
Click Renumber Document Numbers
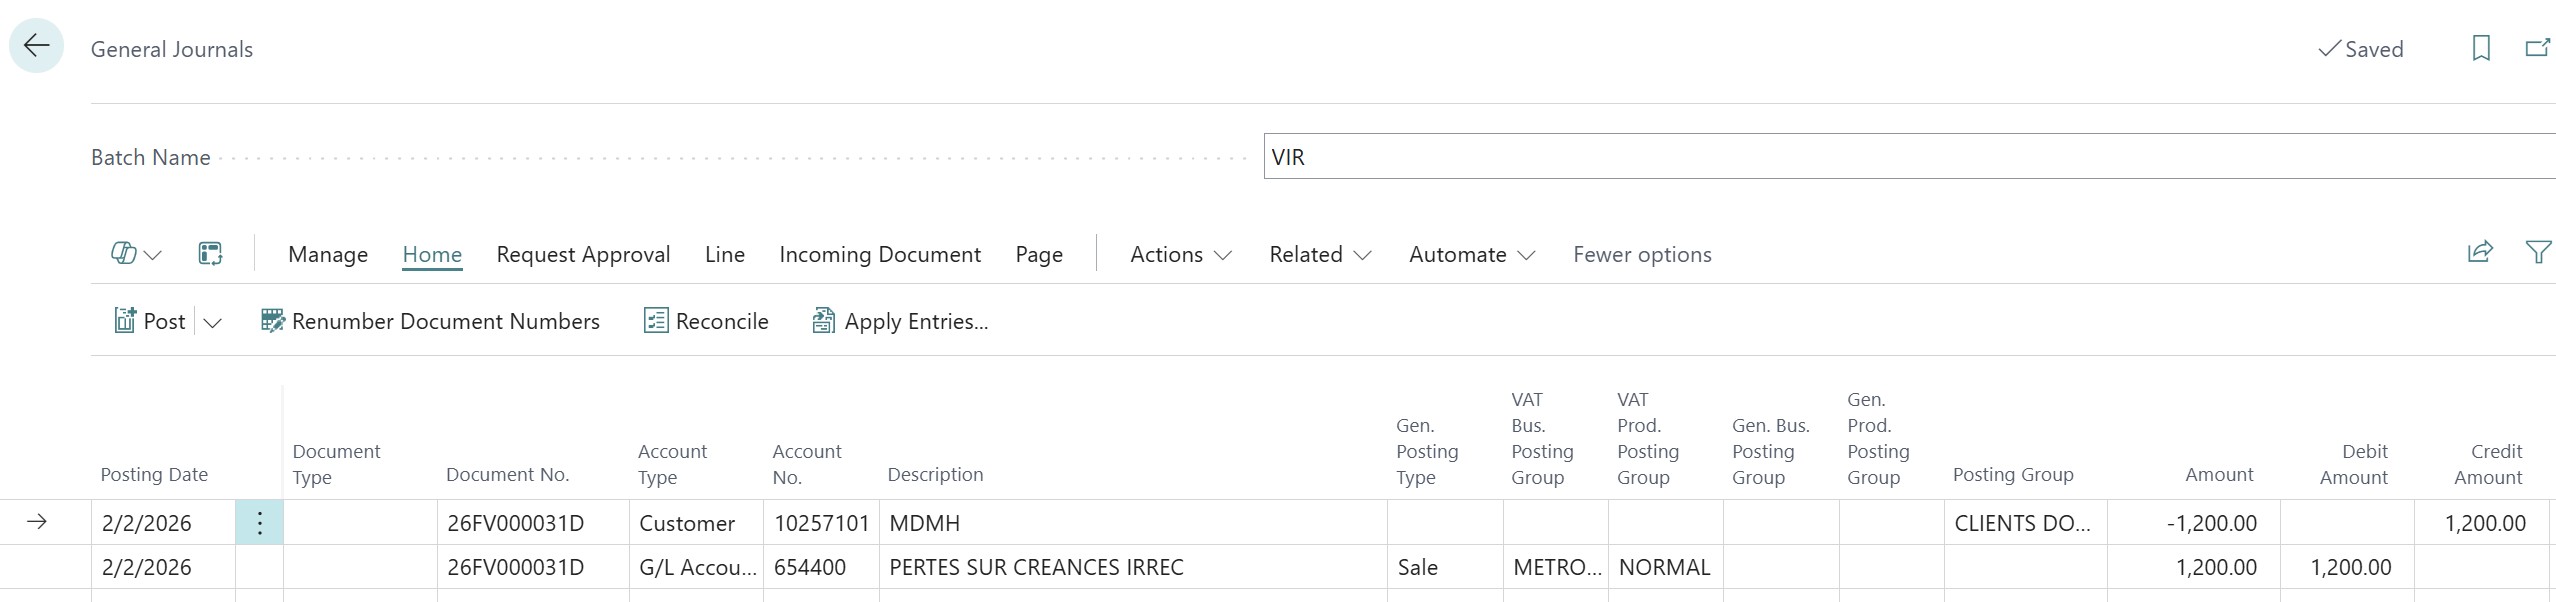click(430, 321)
